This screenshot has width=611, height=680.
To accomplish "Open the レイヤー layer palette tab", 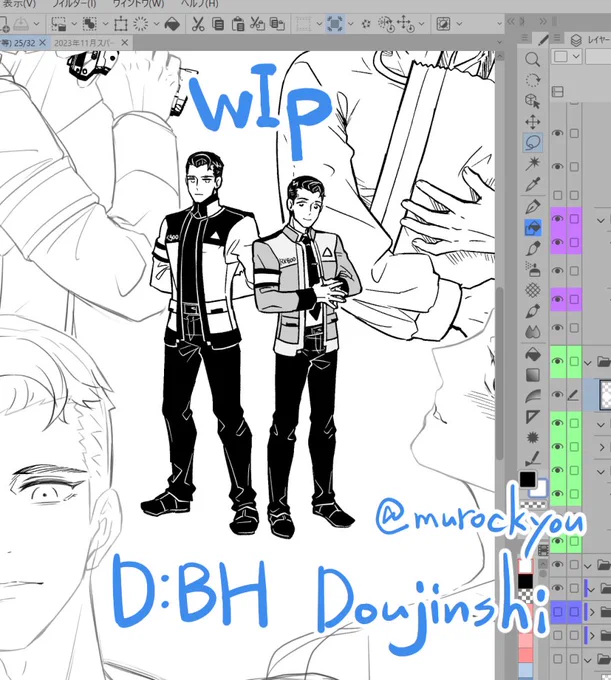I will pos(592,40).
